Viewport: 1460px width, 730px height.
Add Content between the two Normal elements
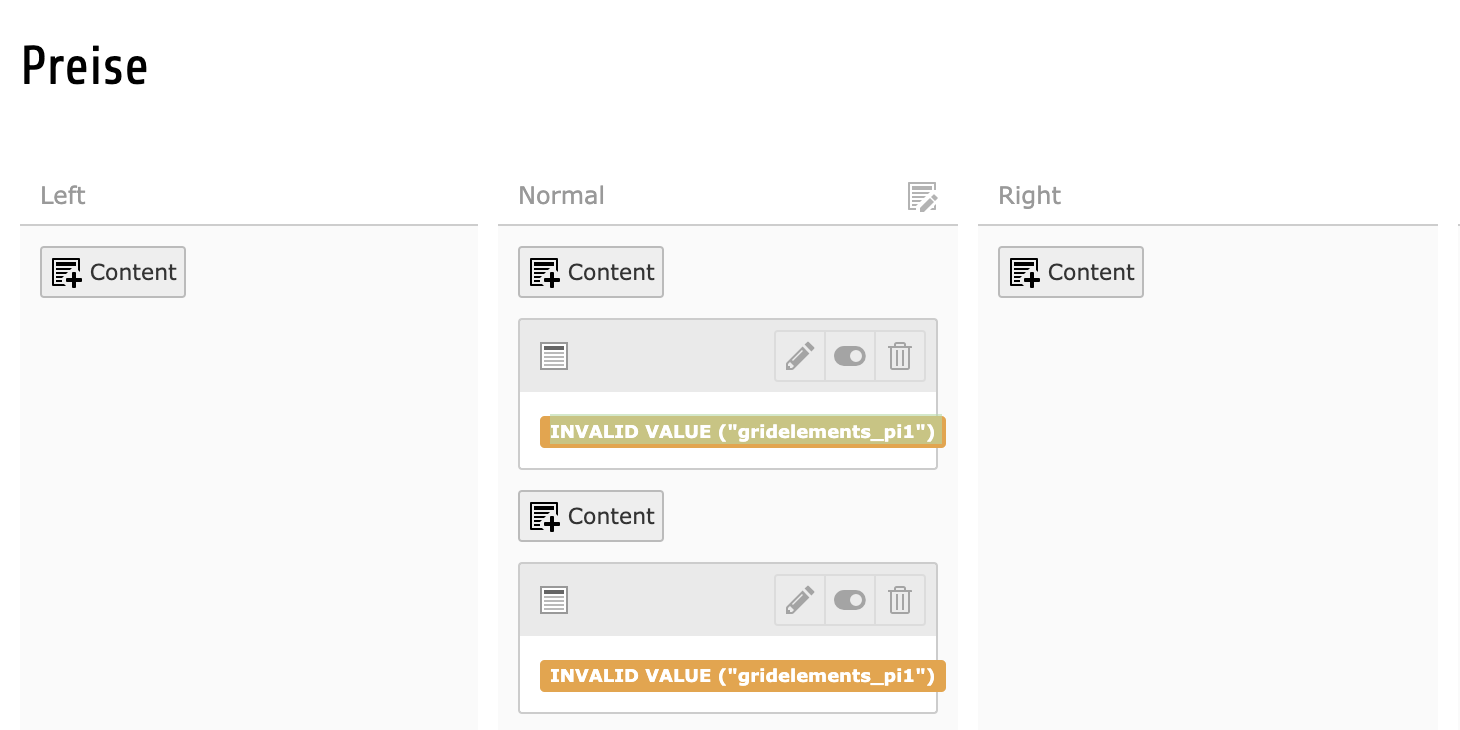(x=591, y=516)
